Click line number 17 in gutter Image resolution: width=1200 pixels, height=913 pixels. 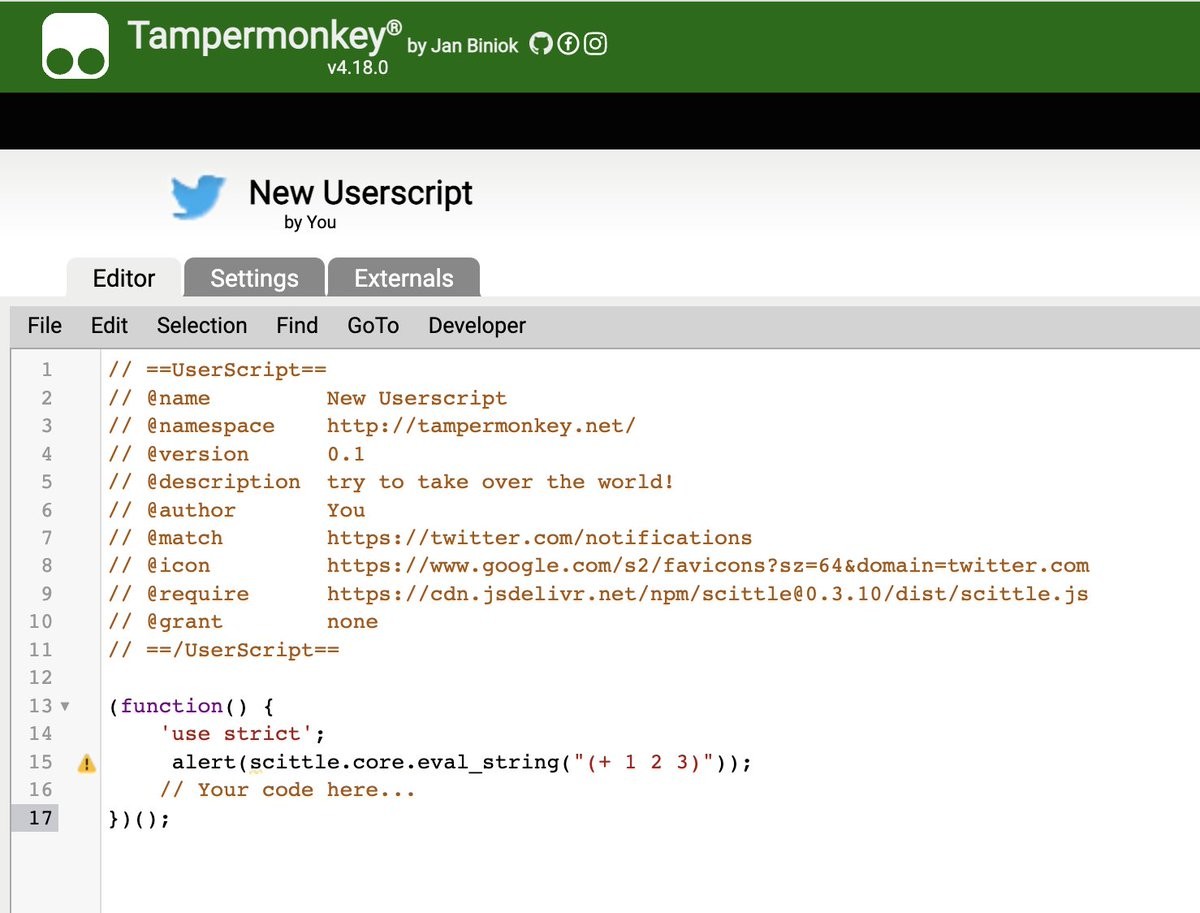tap(40, 818)
